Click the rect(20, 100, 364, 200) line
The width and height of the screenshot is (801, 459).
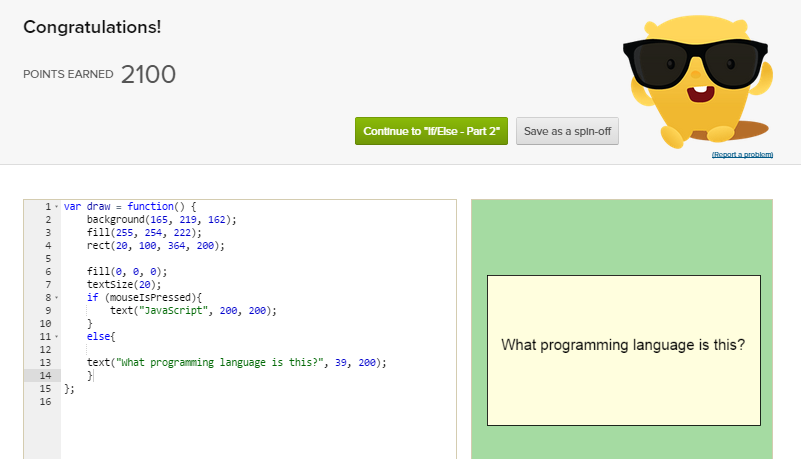(155, 245)
